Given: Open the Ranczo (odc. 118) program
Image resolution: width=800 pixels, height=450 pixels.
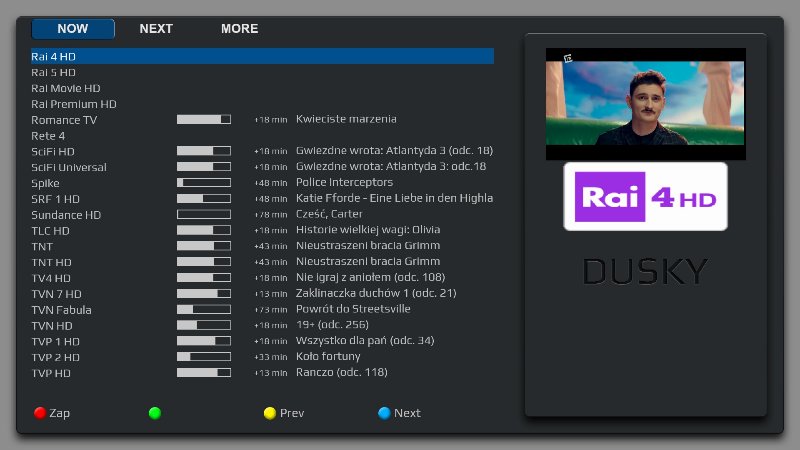Looking at the screenshot, I should click(x=341, y=373).
